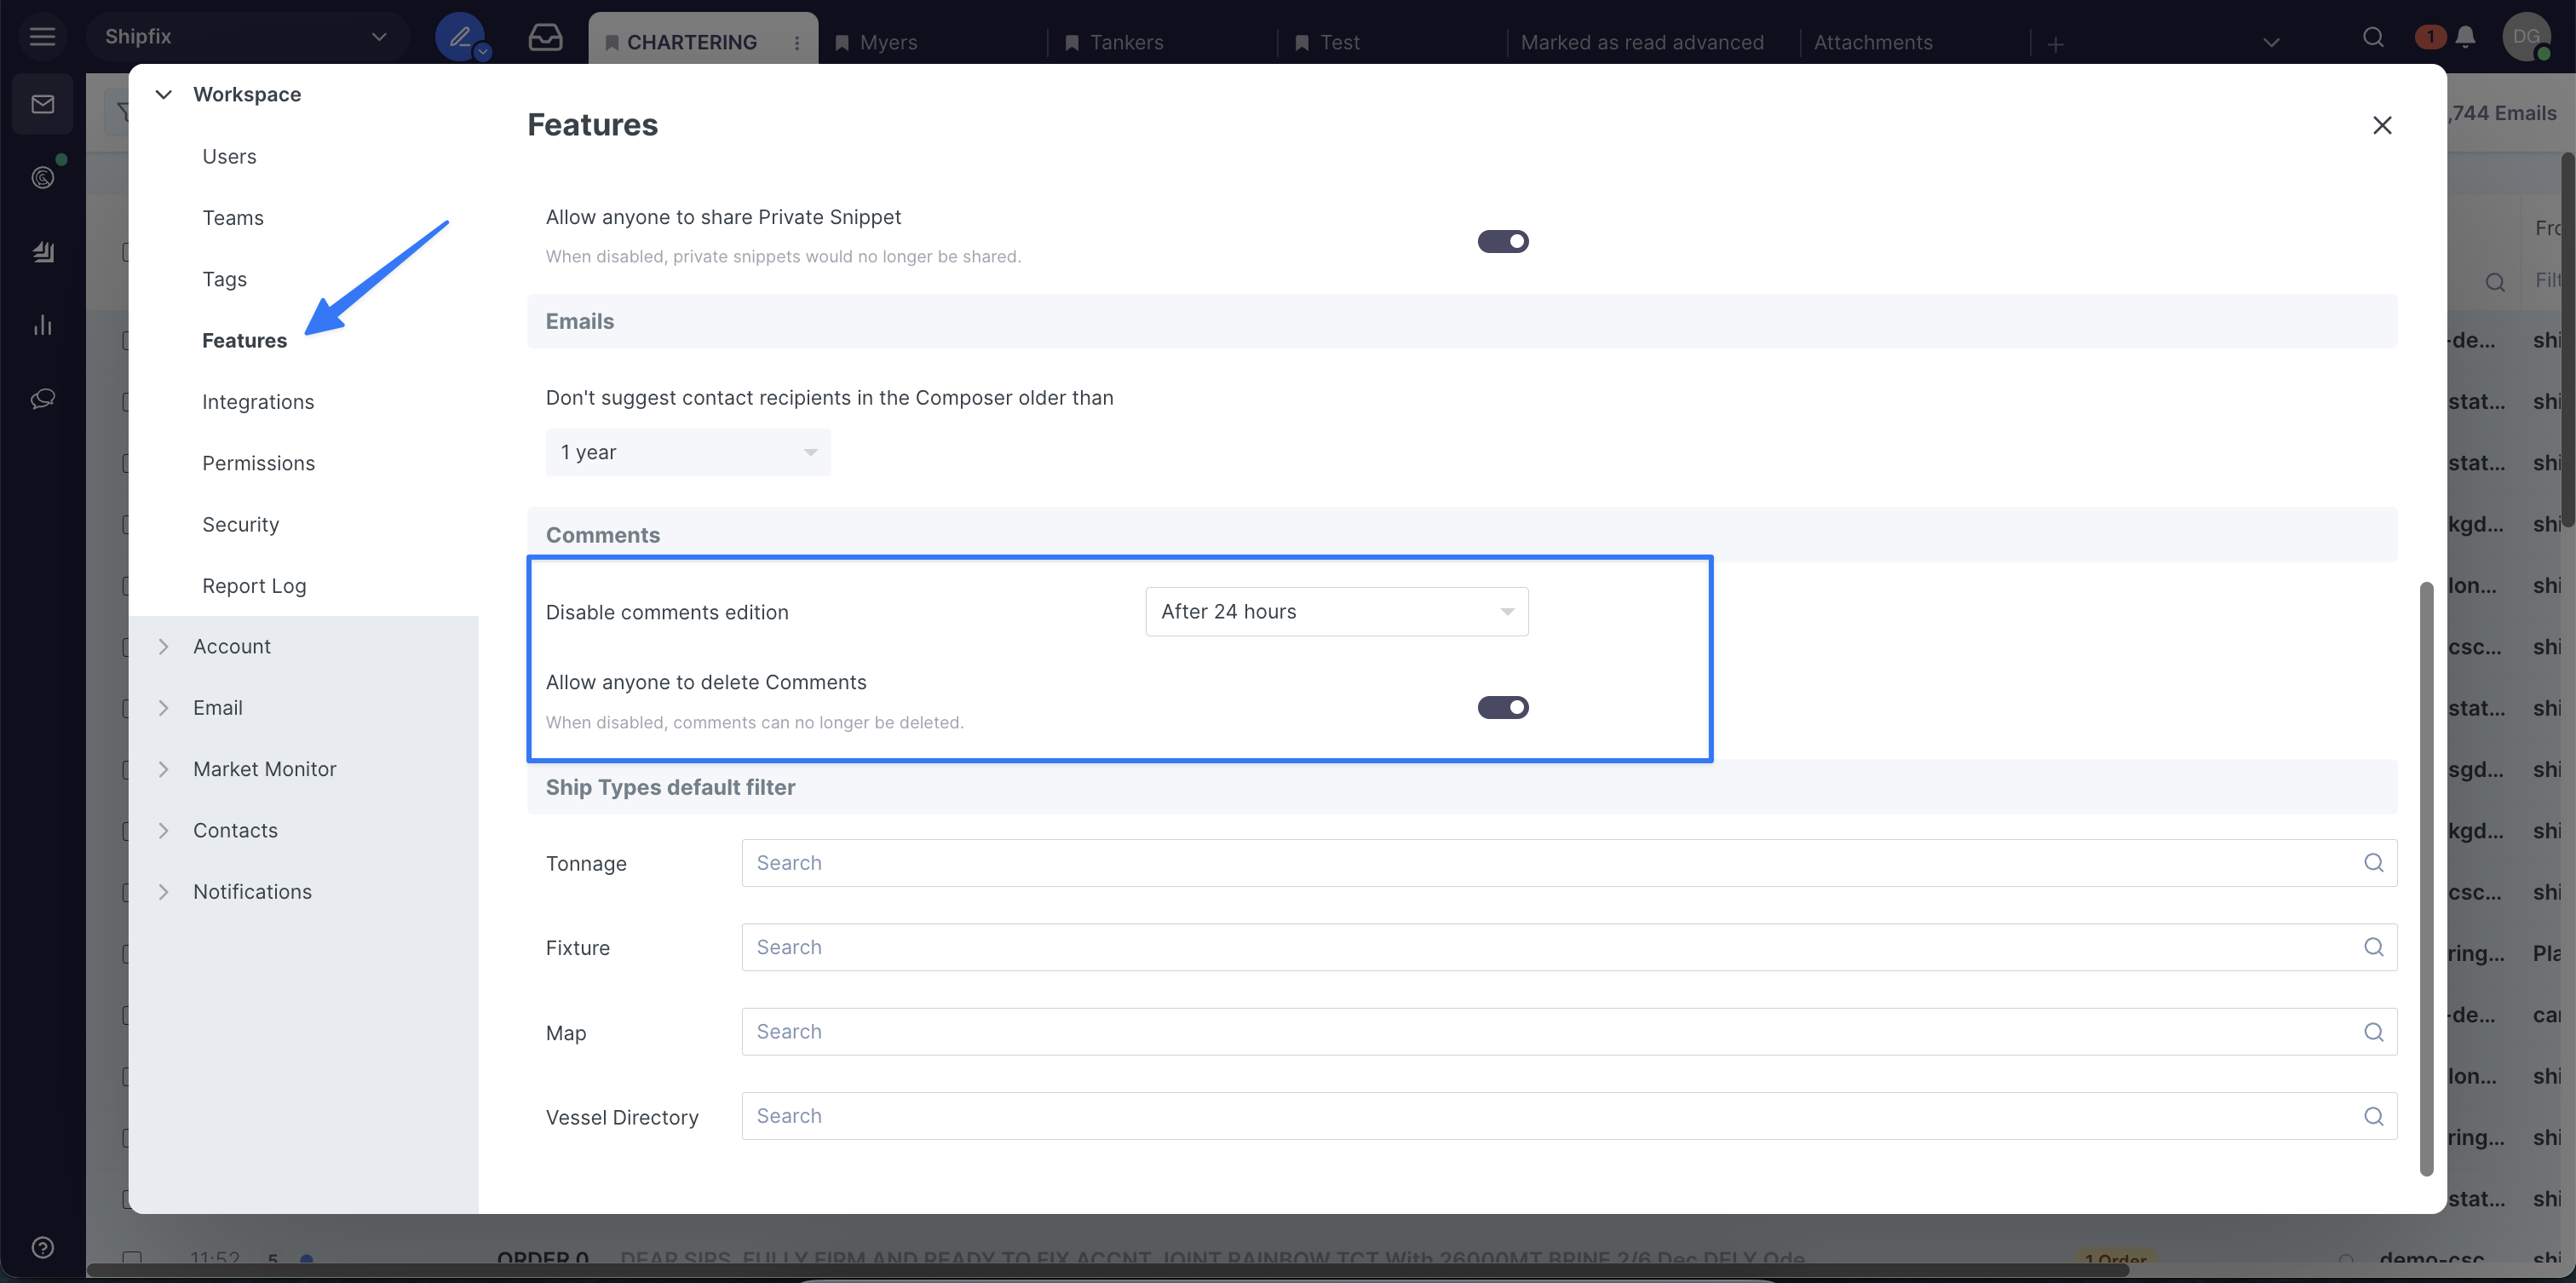Switch to the Tankers tab
Viewport: 2576px width, 1283px height.
pyautogui.click(x=1126, y=42)
